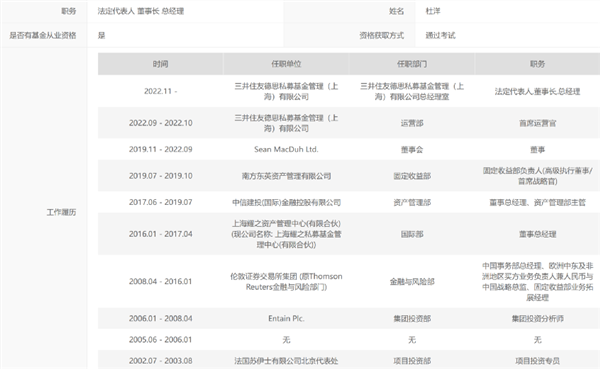Click the position 项目投资专员
Screen dimensions: 600x369
click(x=537, y=361)
